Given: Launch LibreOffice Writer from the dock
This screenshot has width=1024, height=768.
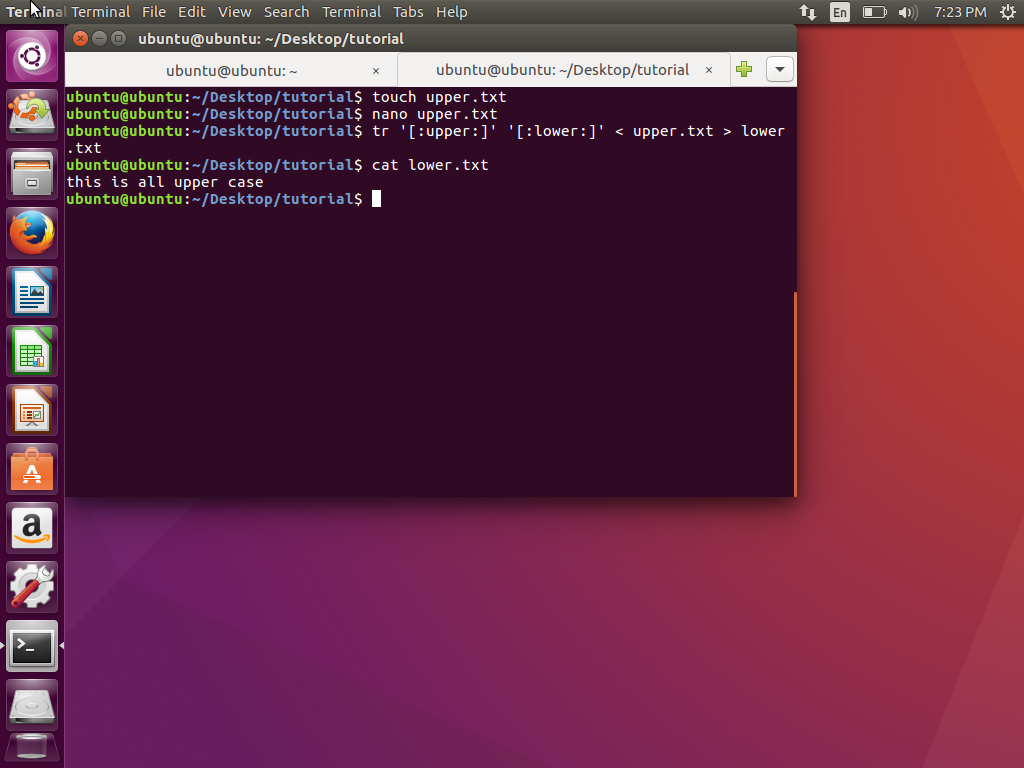Looking at the screenshot, I should point(31,291).
